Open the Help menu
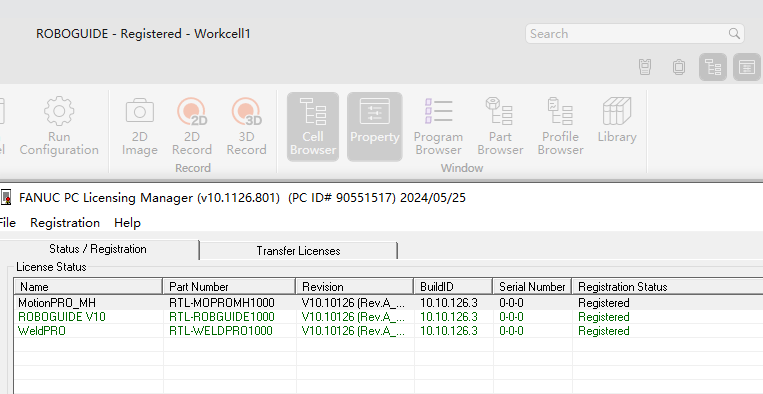763x394 pixels. point(127,223)
